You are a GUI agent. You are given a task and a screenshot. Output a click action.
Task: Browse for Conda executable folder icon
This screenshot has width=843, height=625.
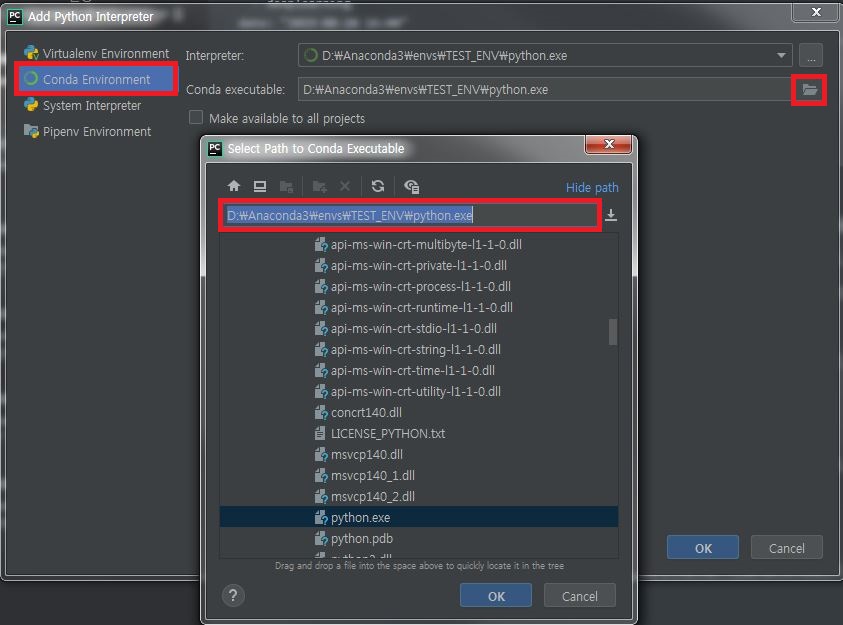[x=810, y=90]
